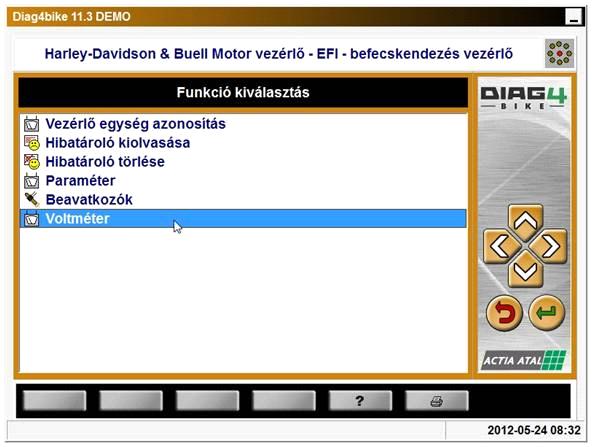Viewport: 592px width, 447px height.
Task: Click the Diag4bike logo in side panel
Action: coord(524,98)
